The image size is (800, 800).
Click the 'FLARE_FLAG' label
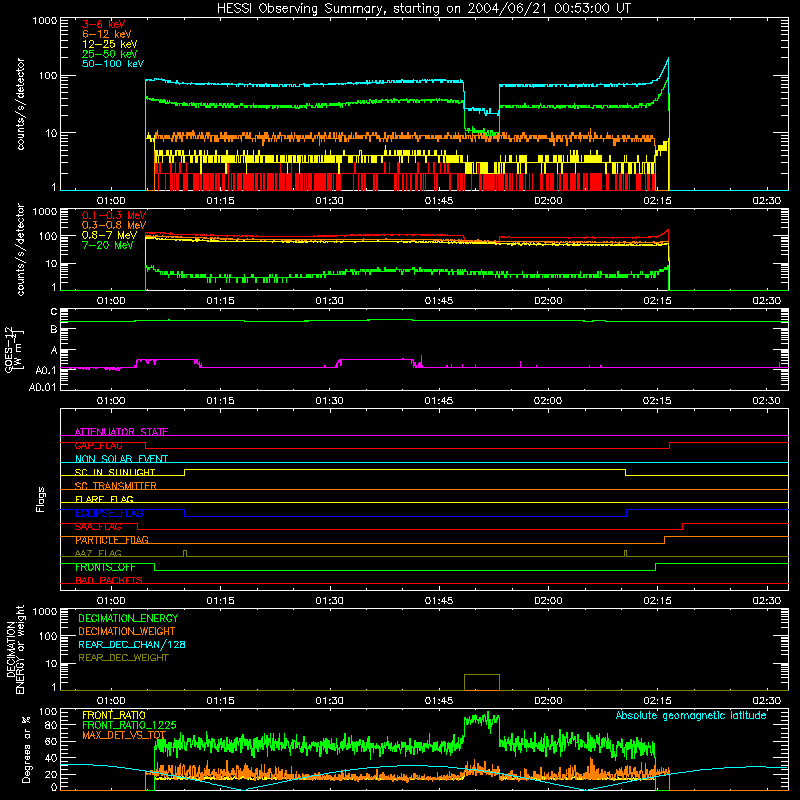104,499
